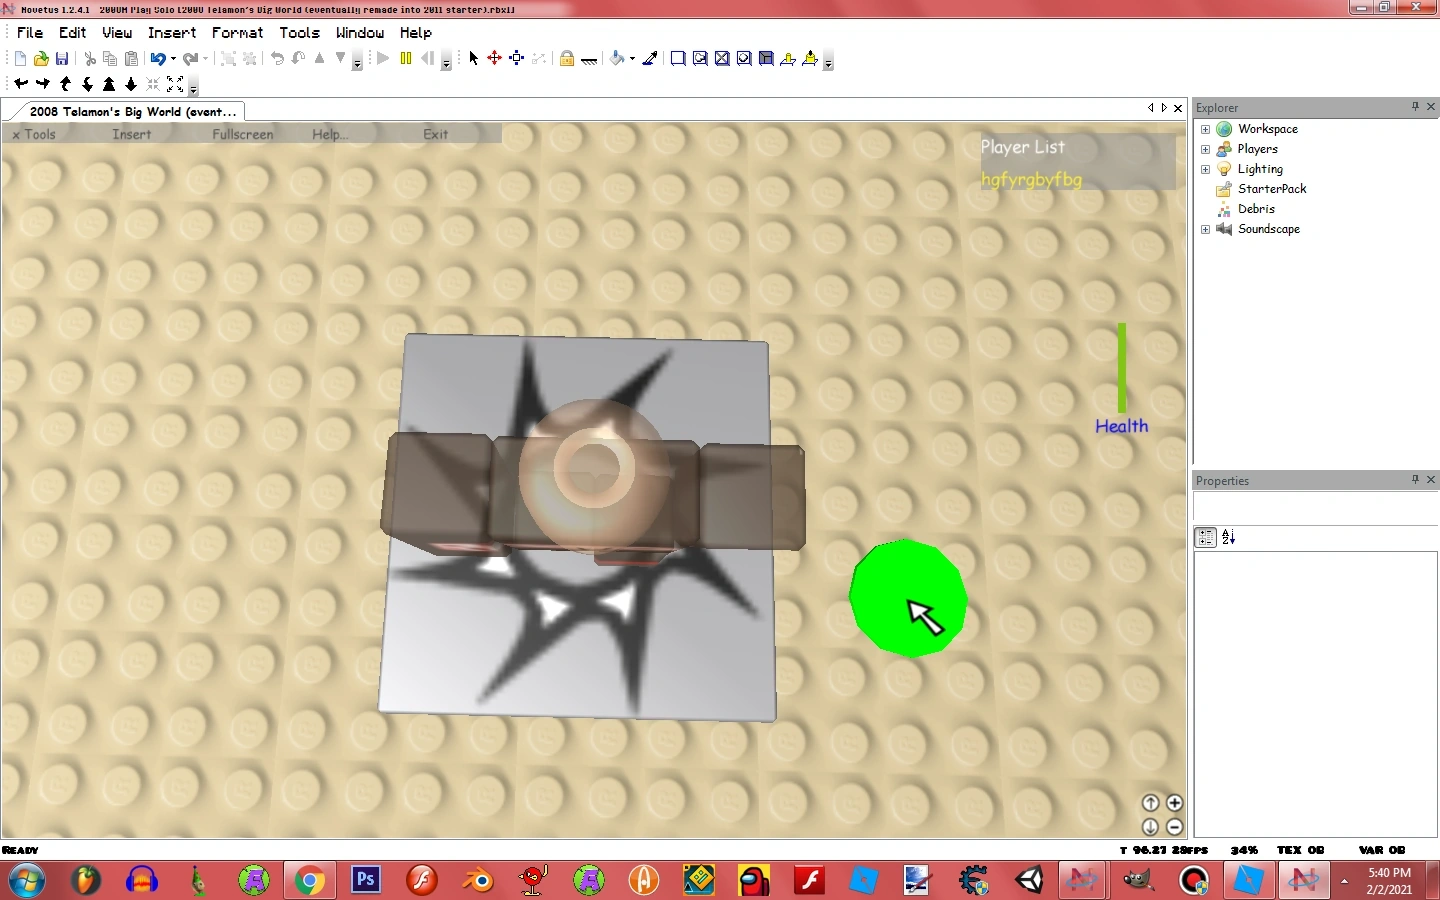Expand the Soundscape node in Explorer
1440x900 pixels.
coord(1205,229)
